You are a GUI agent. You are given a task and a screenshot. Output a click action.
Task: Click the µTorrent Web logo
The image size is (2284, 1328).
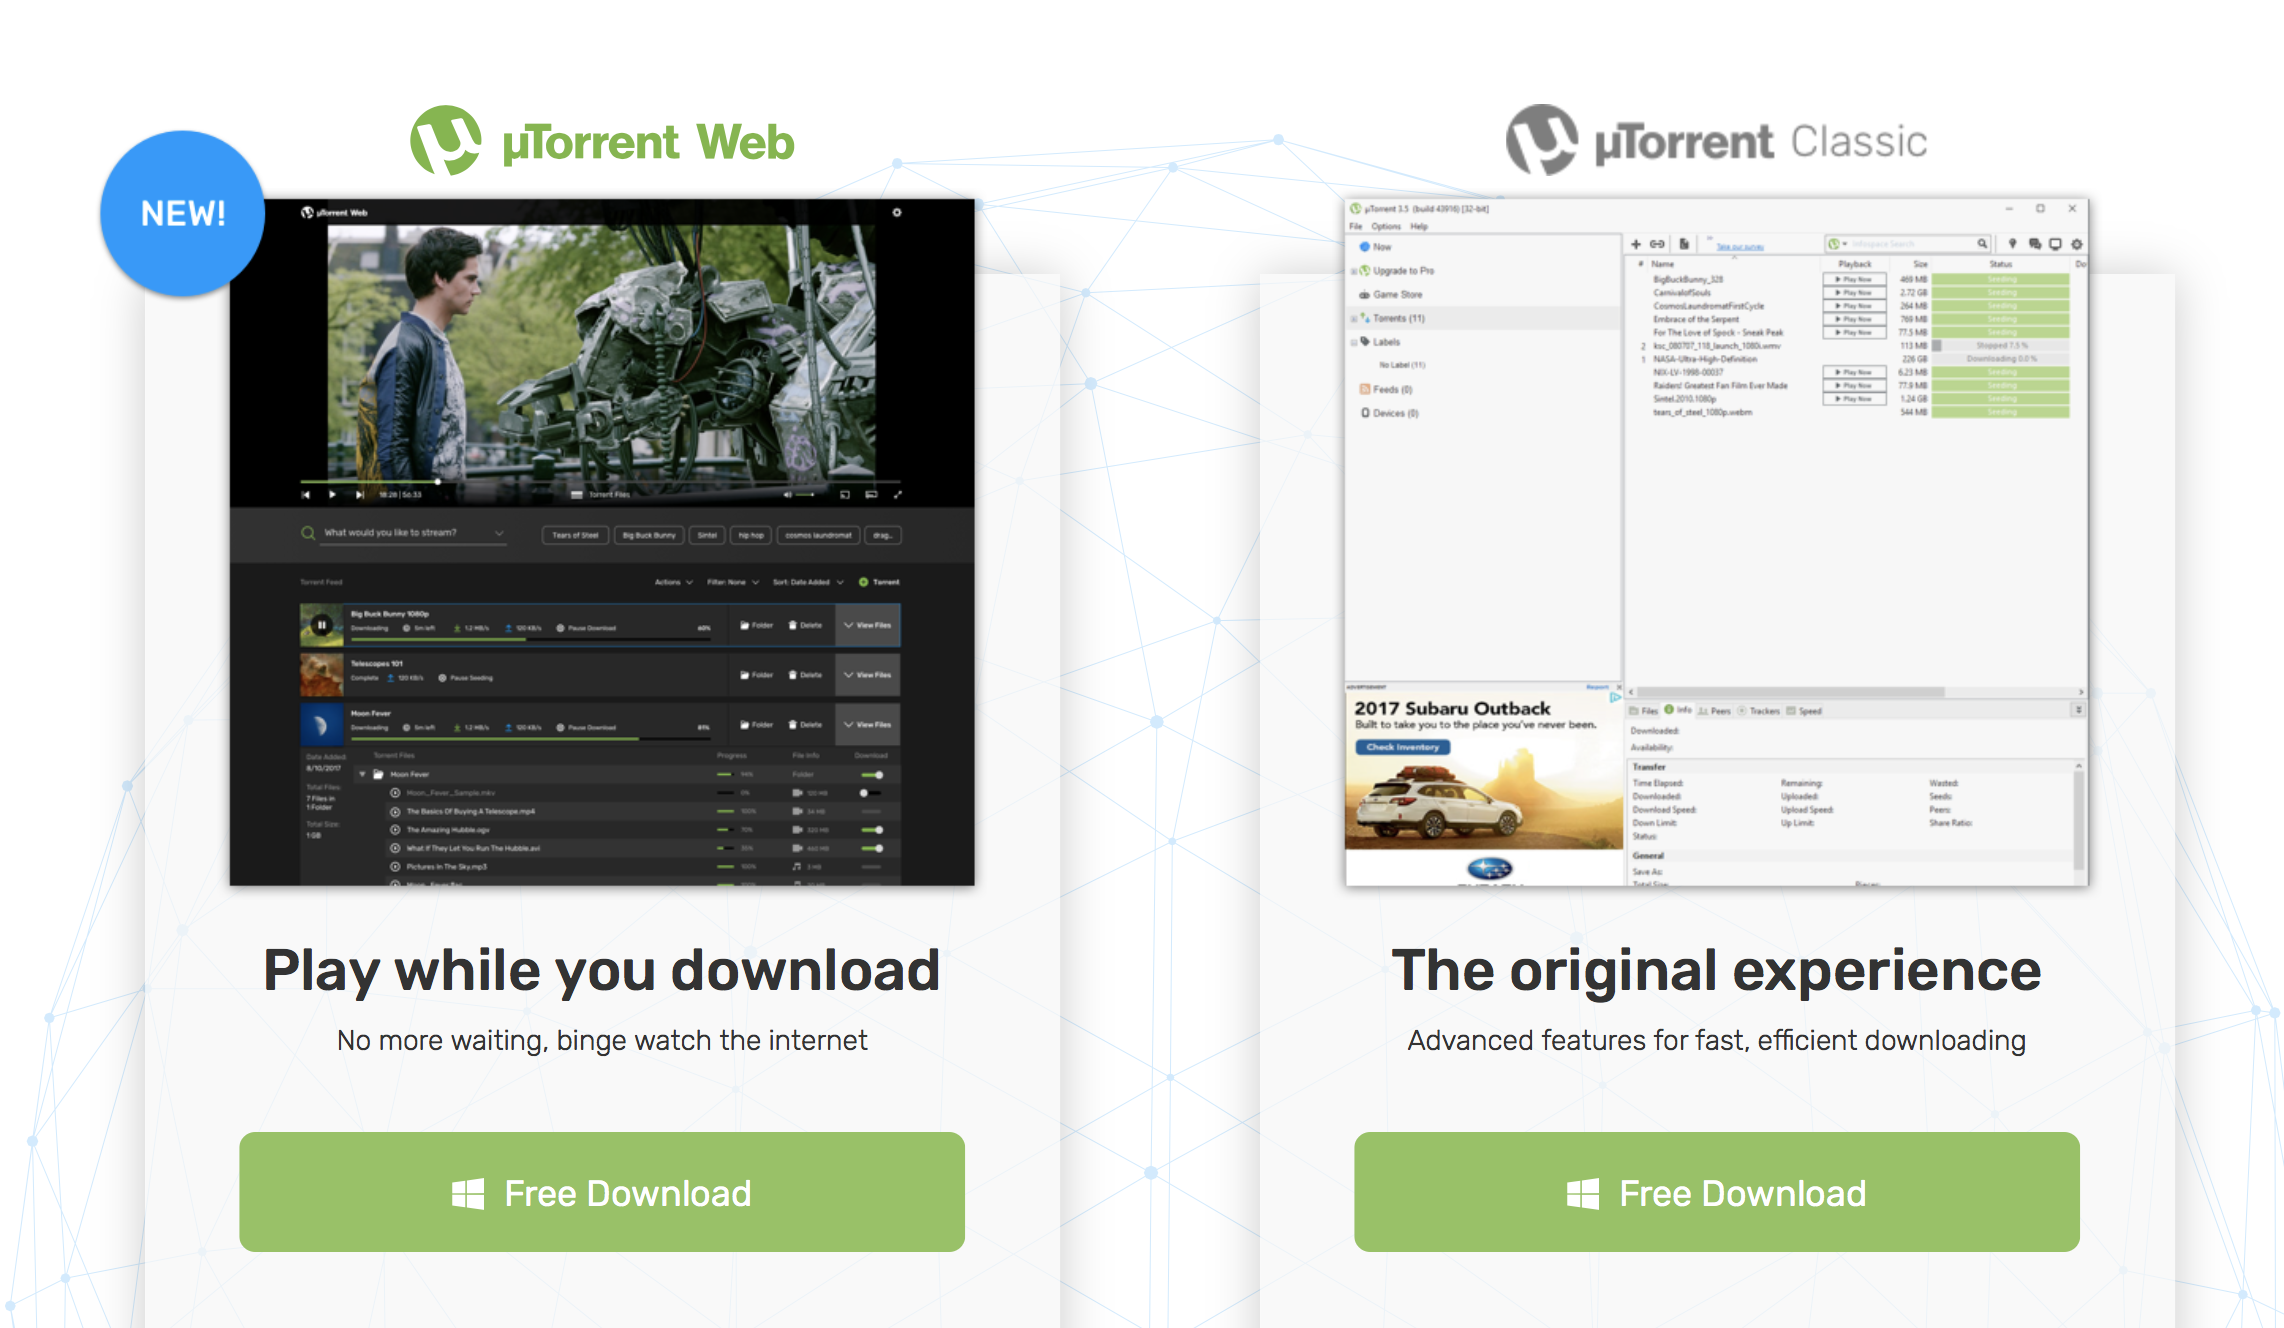click(x=602, y=141)
